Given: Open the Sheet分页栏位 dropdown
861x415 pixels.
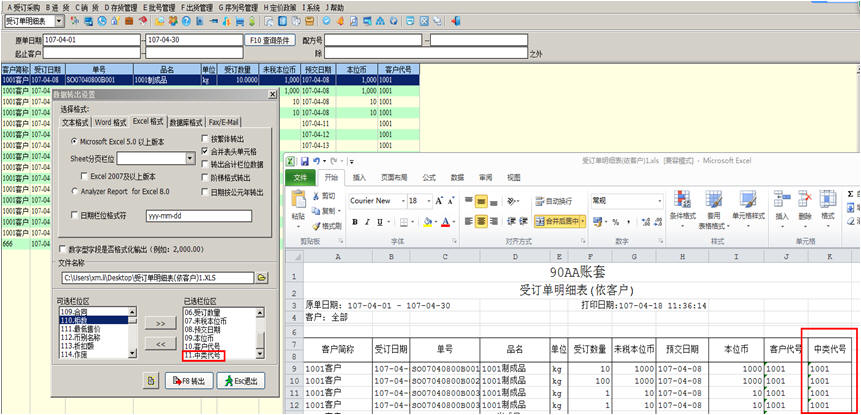Looking at the screenshot, I should click(x=191, y=158).
